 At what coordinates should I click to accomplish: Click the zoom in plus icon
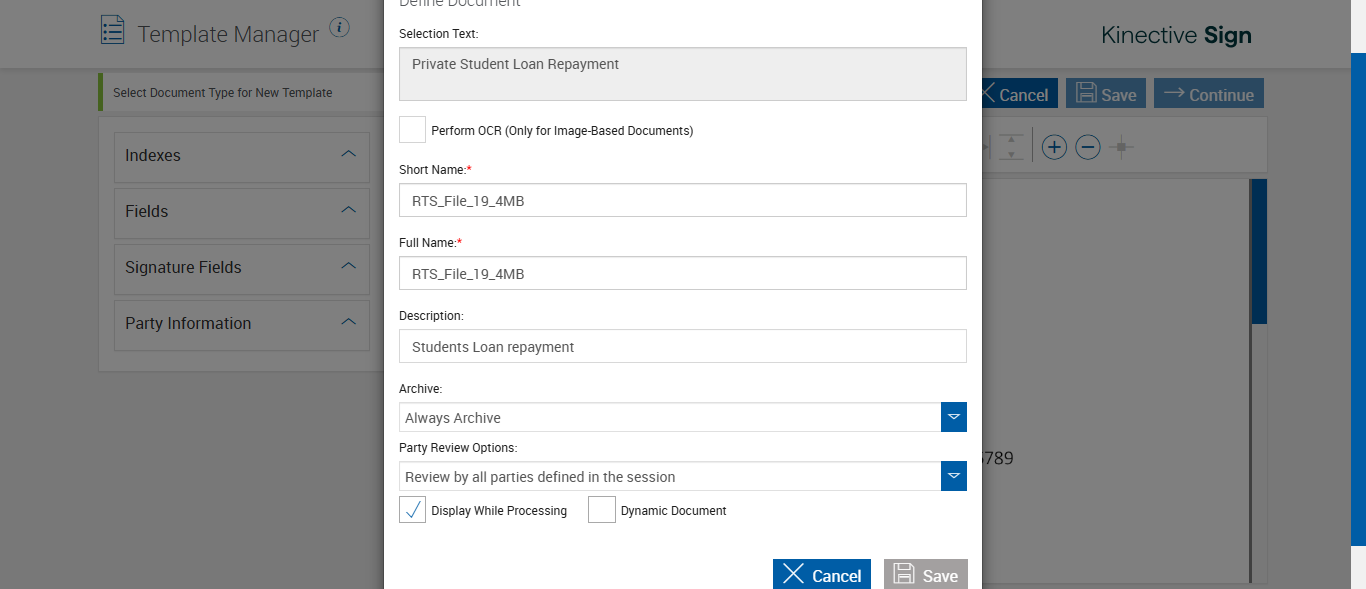click(1054, 148)
